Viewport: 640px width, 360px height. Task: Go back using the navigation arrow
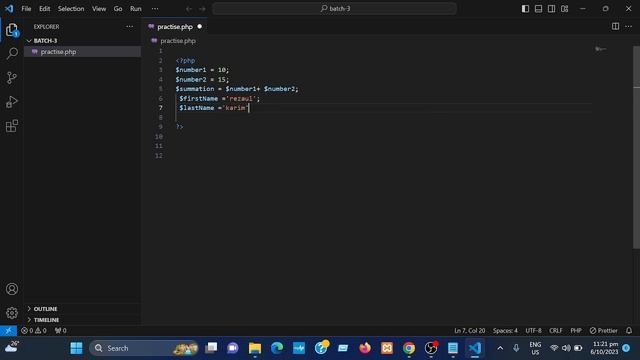click(189, 9)
